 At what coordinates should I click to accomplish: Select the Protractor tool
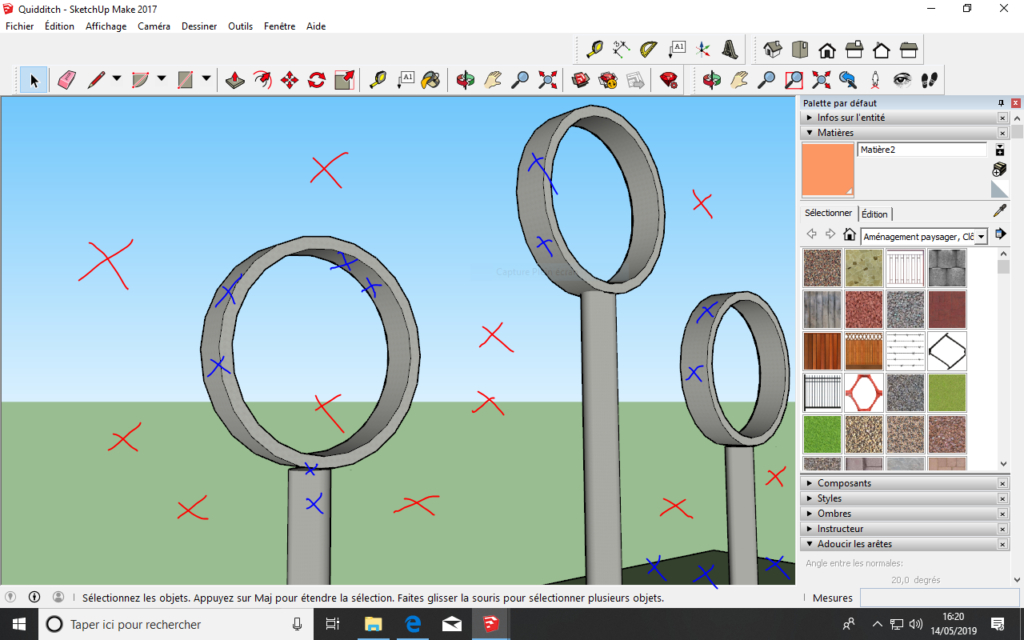click(x=649, y=48)
